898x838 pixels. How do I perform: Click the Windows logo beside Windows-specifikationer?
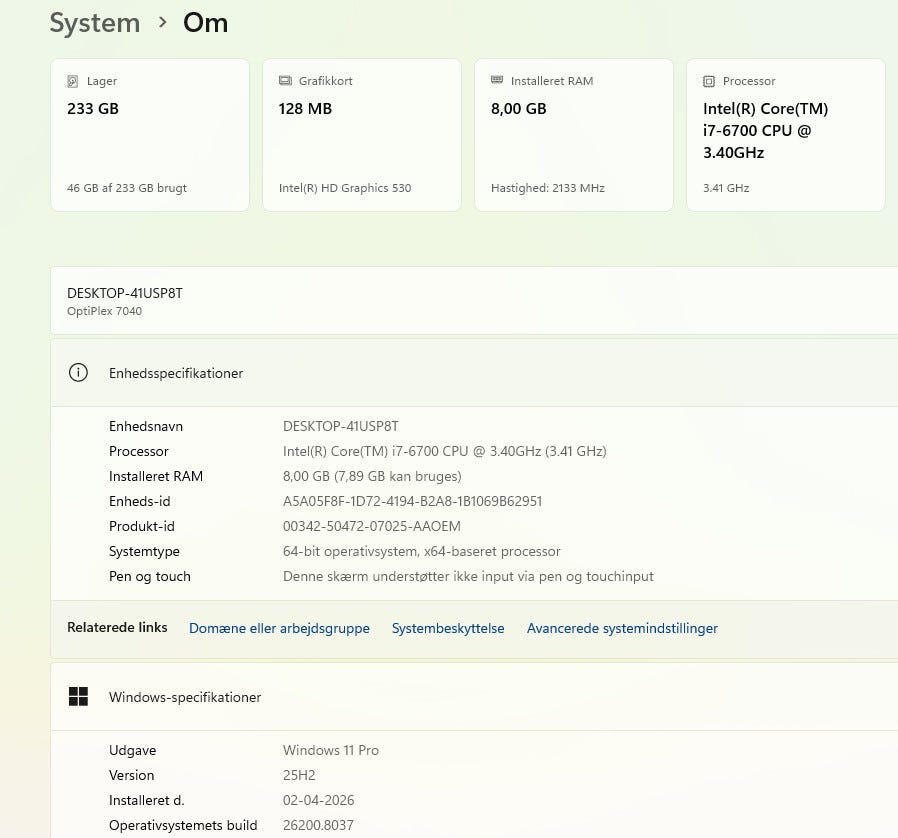click(78, 697)
